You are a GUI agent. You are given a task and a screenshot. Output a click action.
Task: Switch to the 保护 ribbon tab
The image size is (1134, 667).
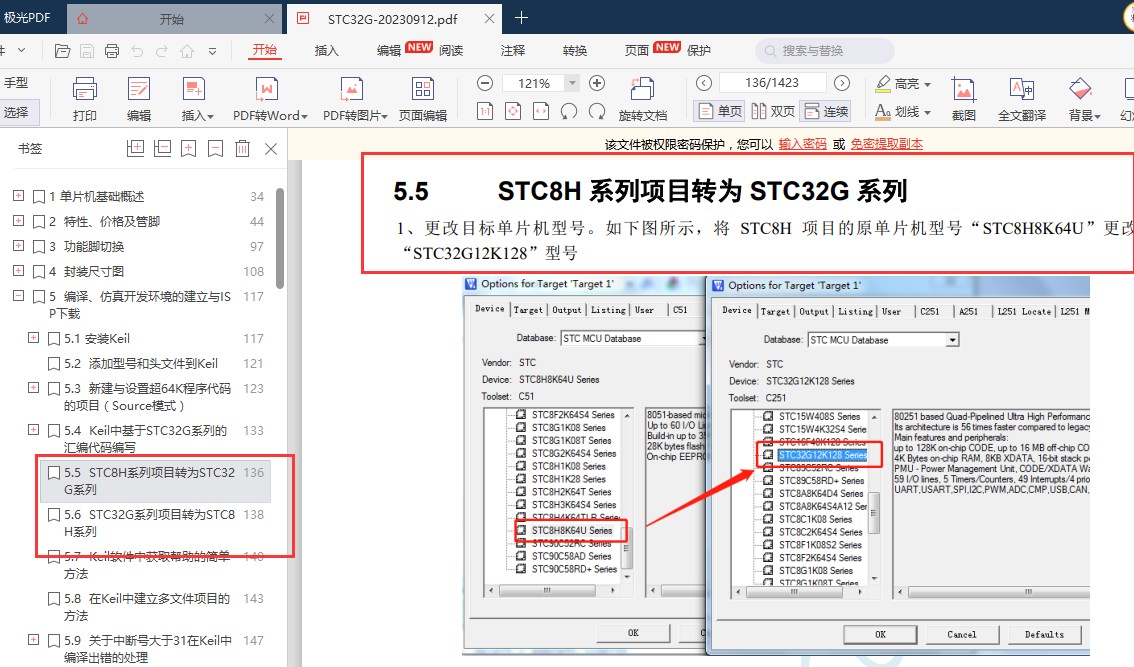point(699,51)
